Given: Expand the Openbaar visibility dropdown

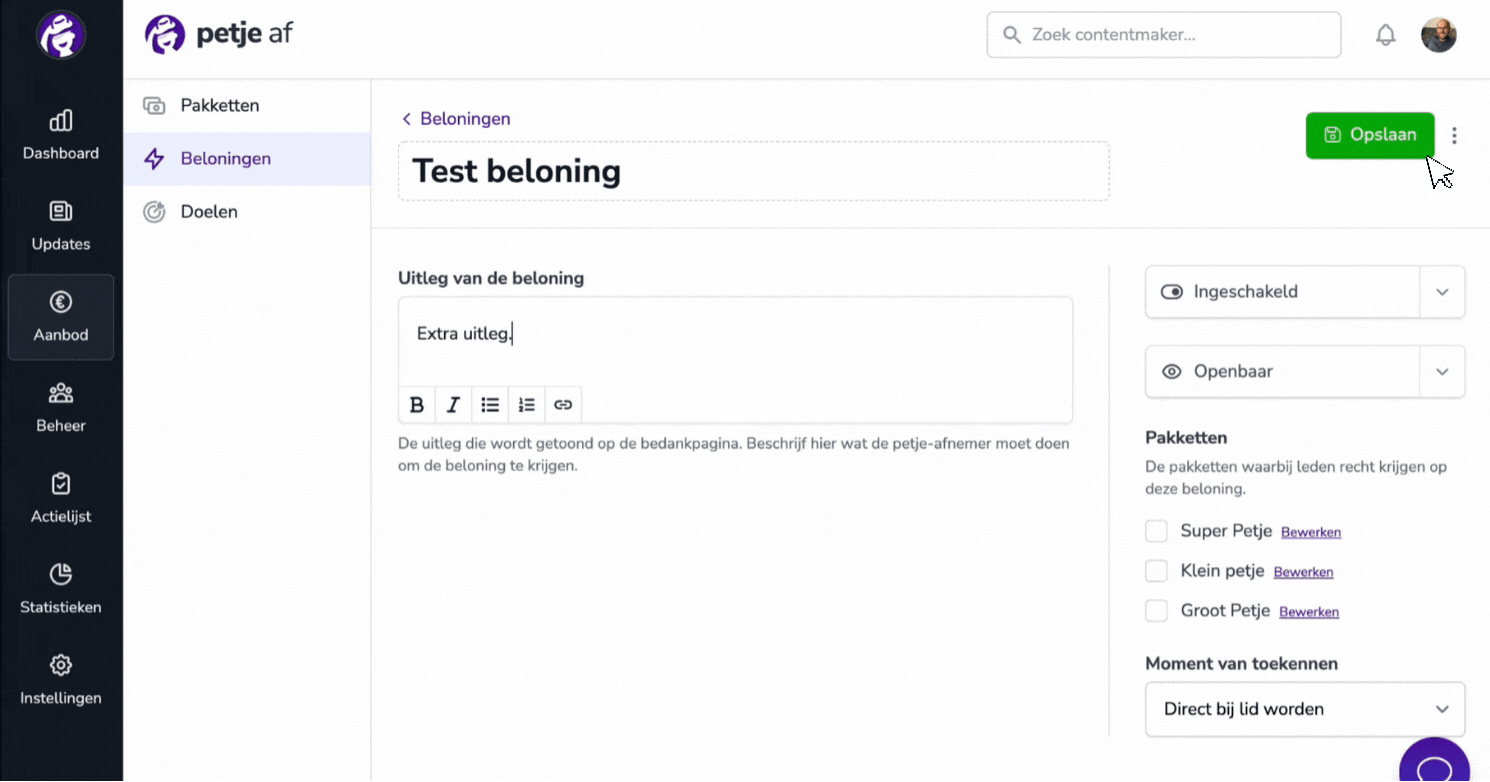Looking at the screenshot, I should tap(1442, 372).
